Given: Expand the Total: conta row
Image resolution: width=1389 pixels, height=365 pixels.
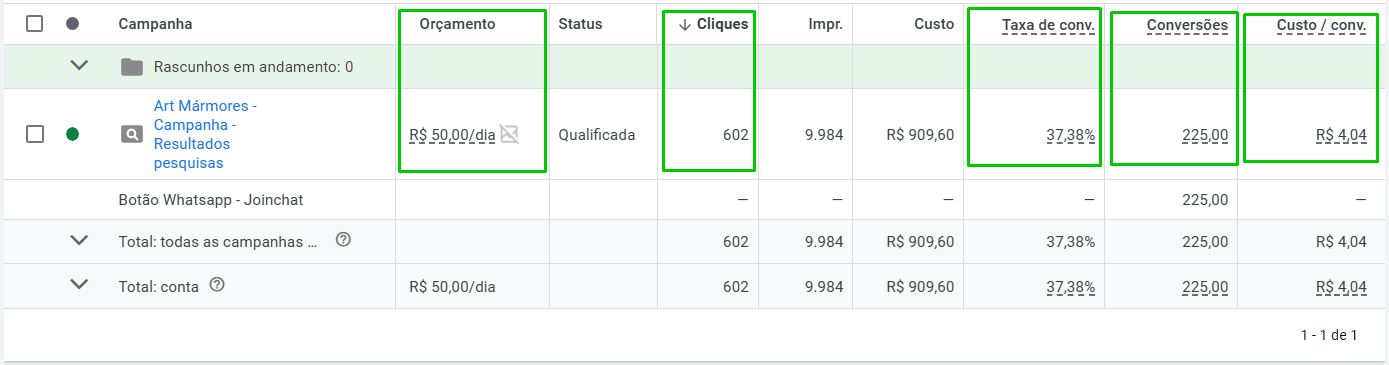Looking at the screenshot, I should click(x=79, y=286).
